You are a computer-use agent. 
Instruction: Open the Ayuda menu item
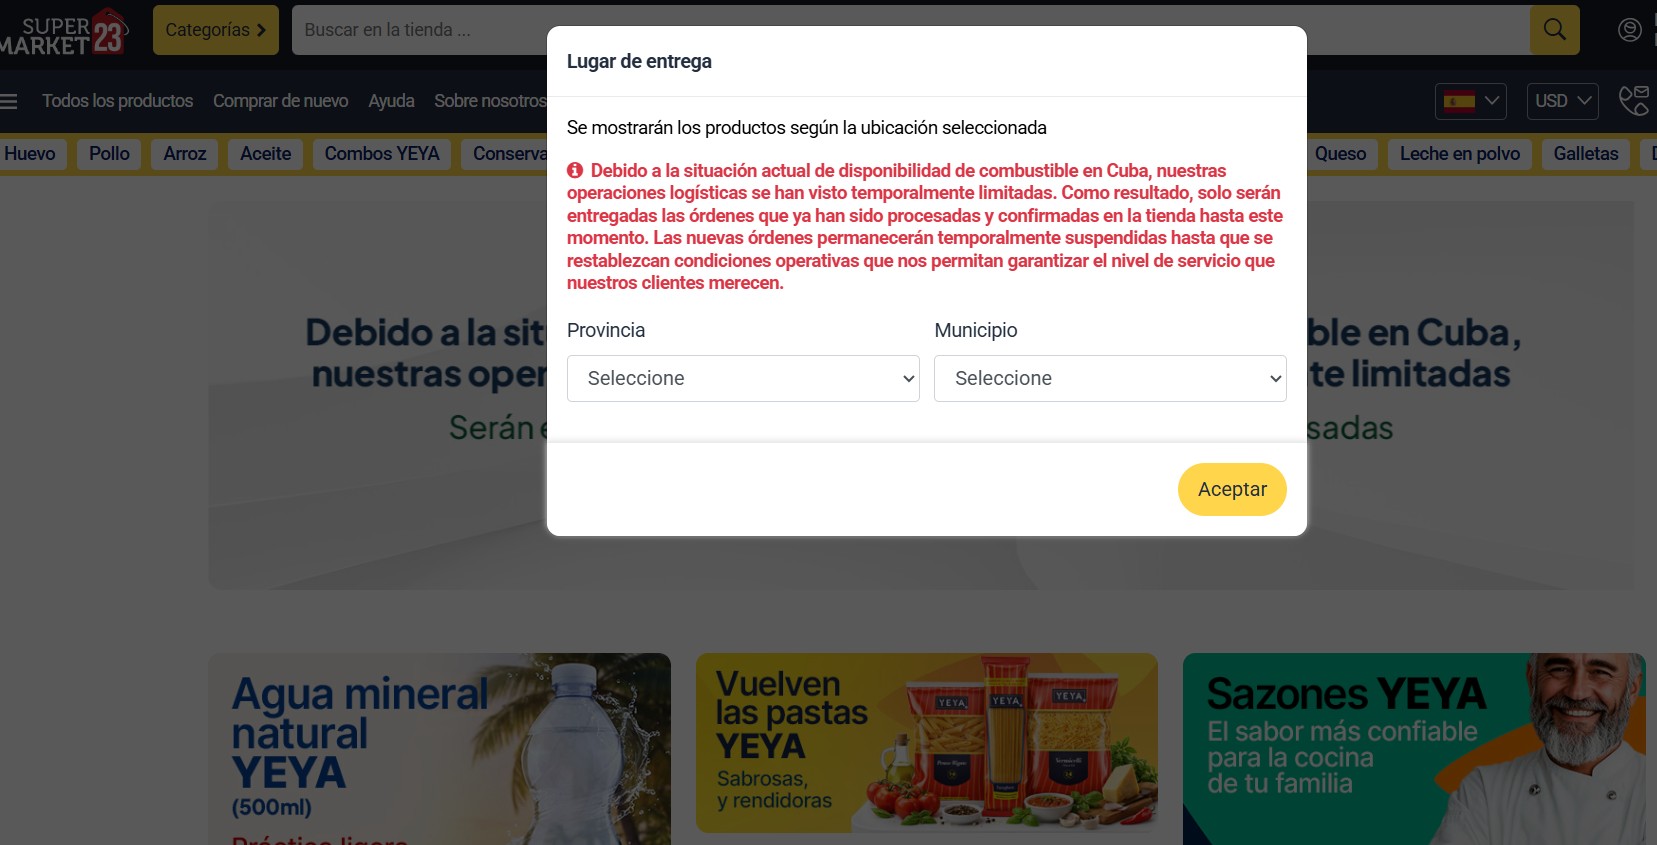click(391, 101)
